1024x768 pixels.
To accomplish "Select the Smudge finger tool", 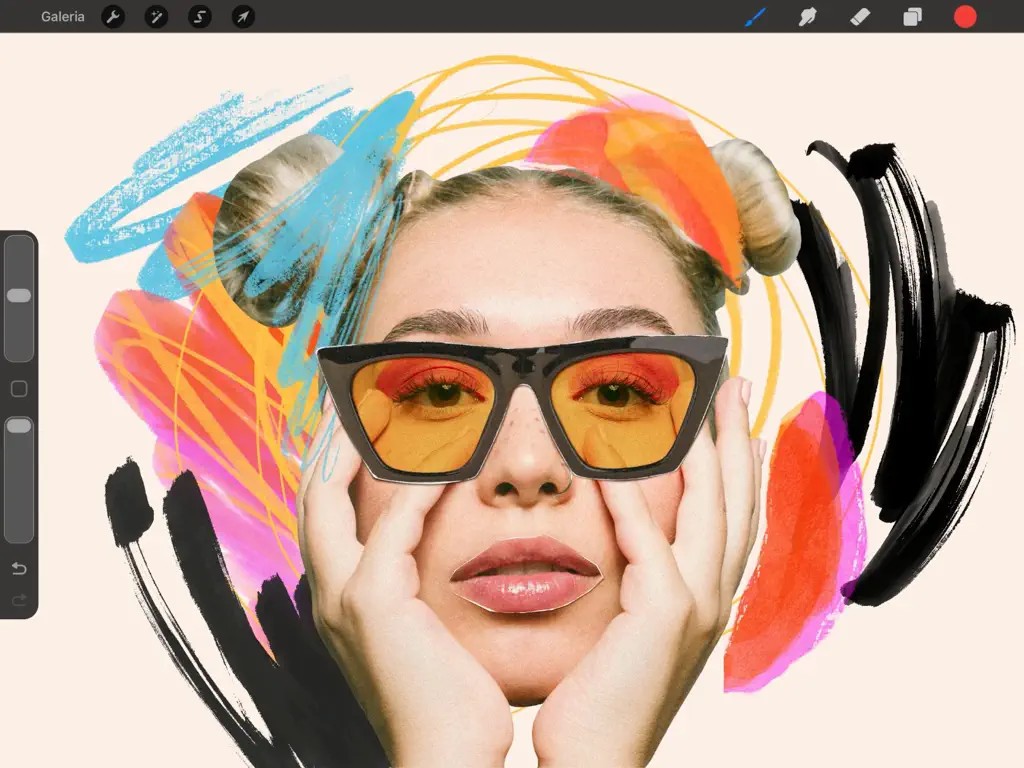I will (x=808, y=17).
